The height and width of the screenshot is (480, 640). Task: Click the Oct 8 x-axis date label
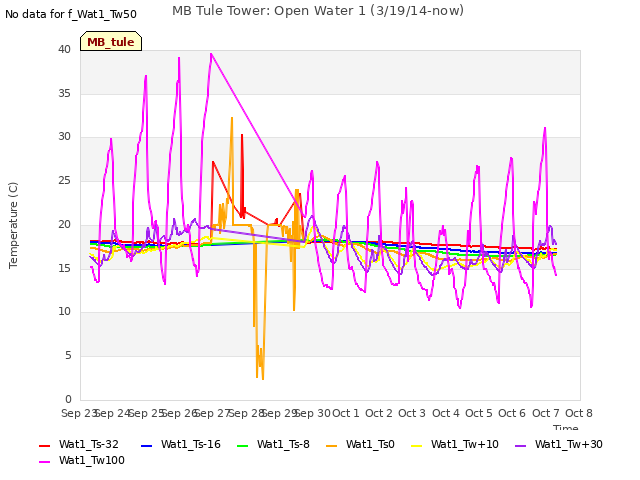[x=579, y=413]
